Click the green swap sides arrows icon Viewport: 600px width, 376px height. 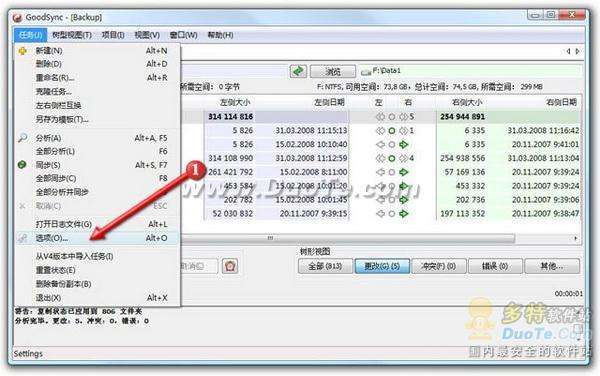(x=298, y=71)
